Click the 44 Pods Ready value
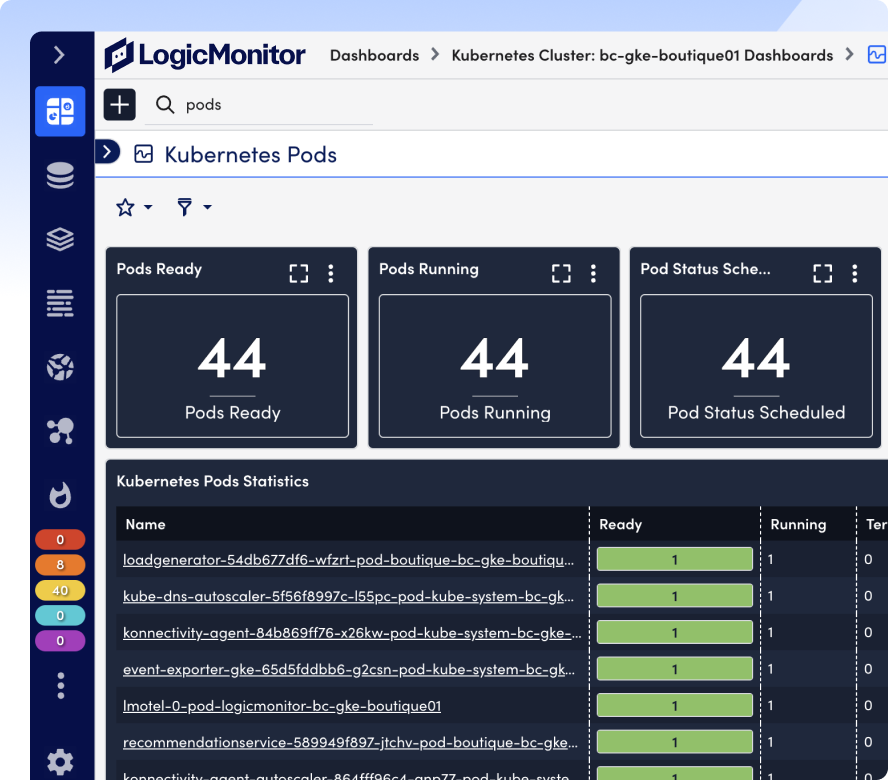 pos(232,359)
